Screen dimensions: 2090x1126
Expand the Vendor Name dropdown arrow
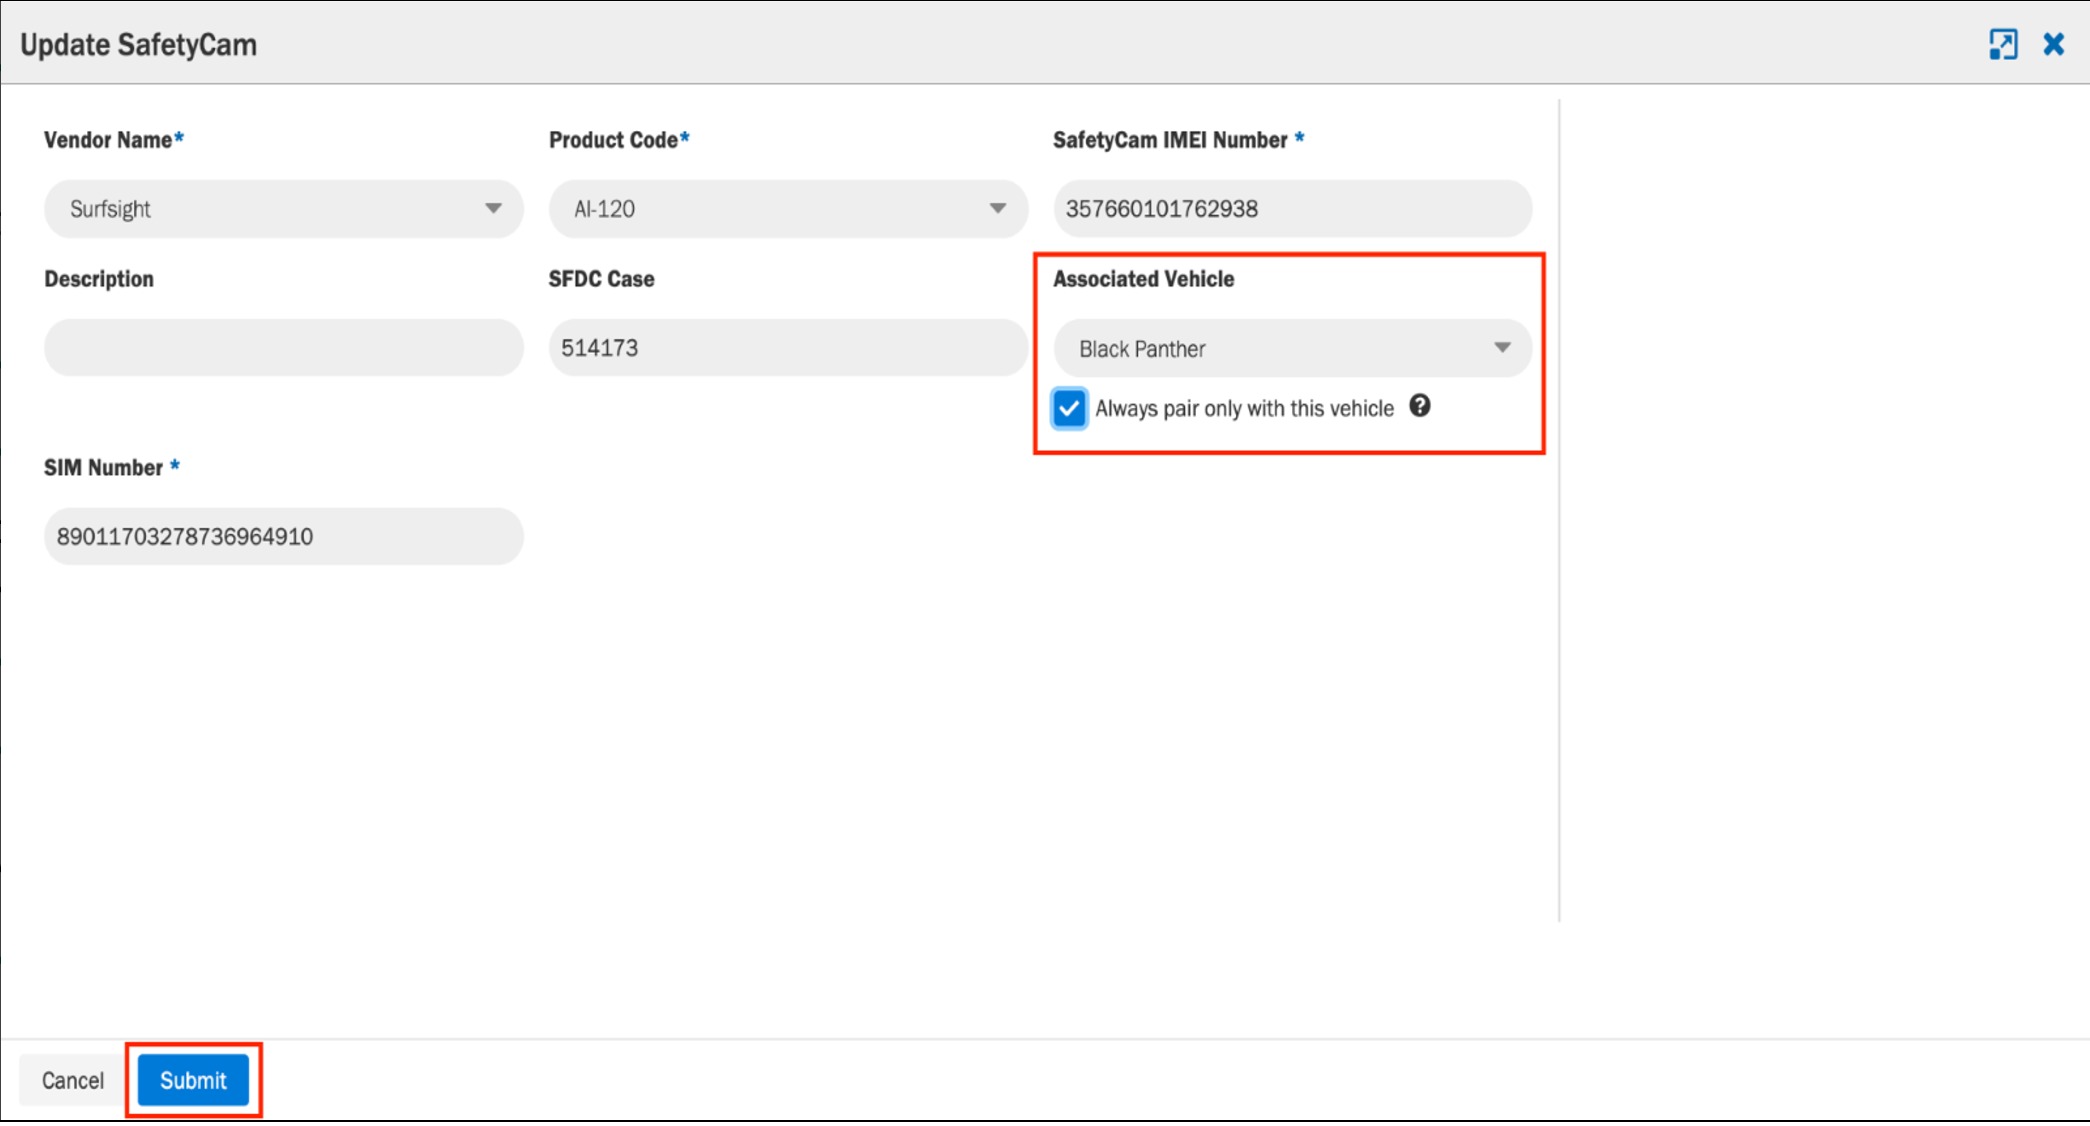click(493, 208)
